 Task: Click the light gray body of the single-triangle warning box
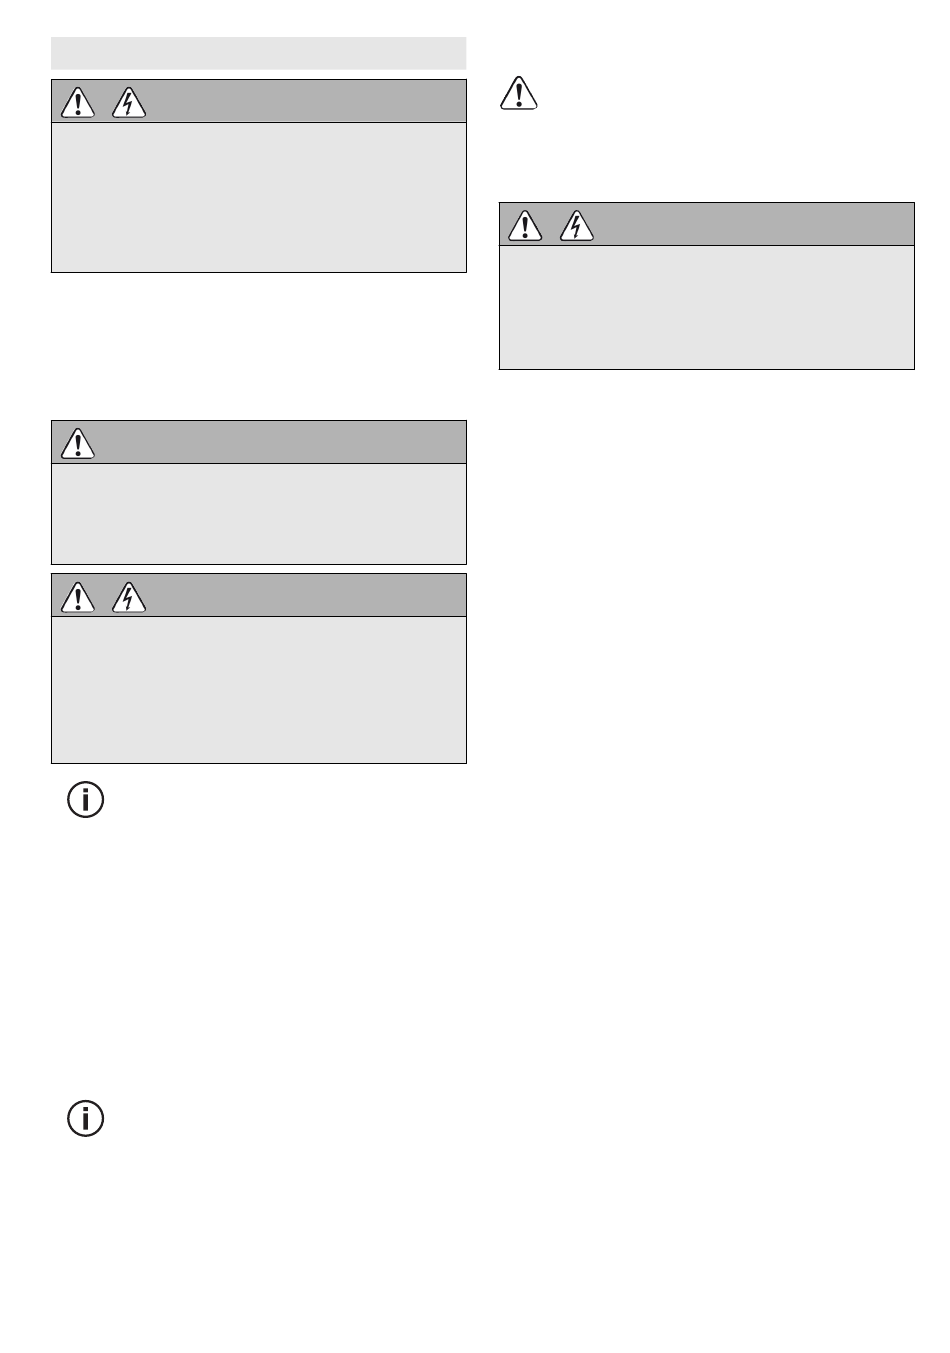[x=259, y=513]
